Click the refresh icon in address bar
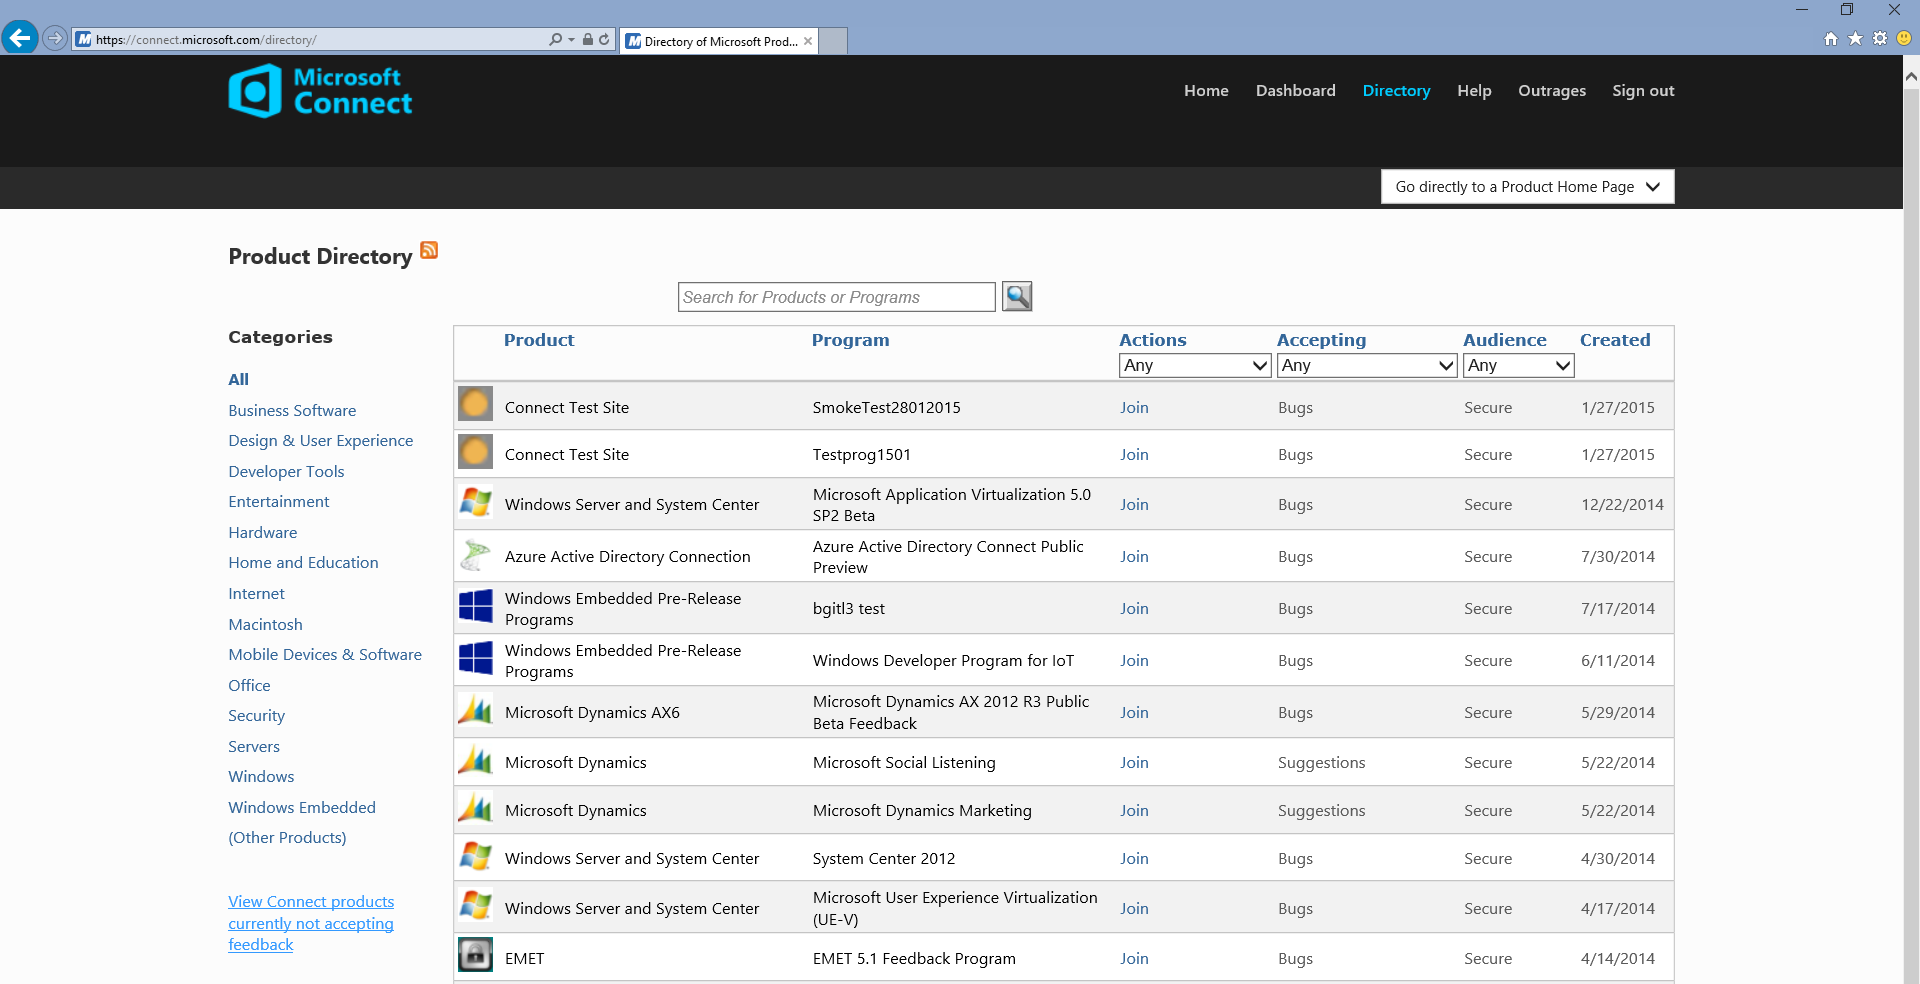Screen dimensions: 1920x984 click(x=604, y=39)
